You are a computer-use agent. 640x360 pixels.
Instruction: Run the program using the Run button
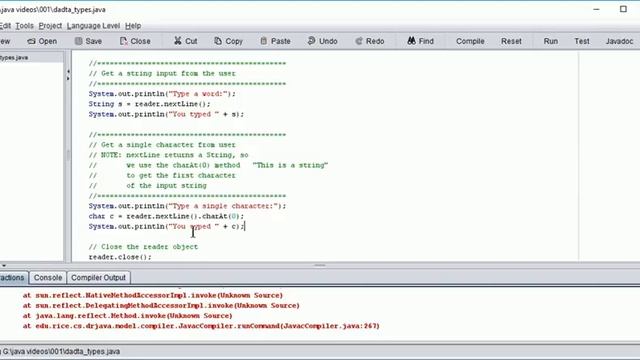[x=551, y=41]
